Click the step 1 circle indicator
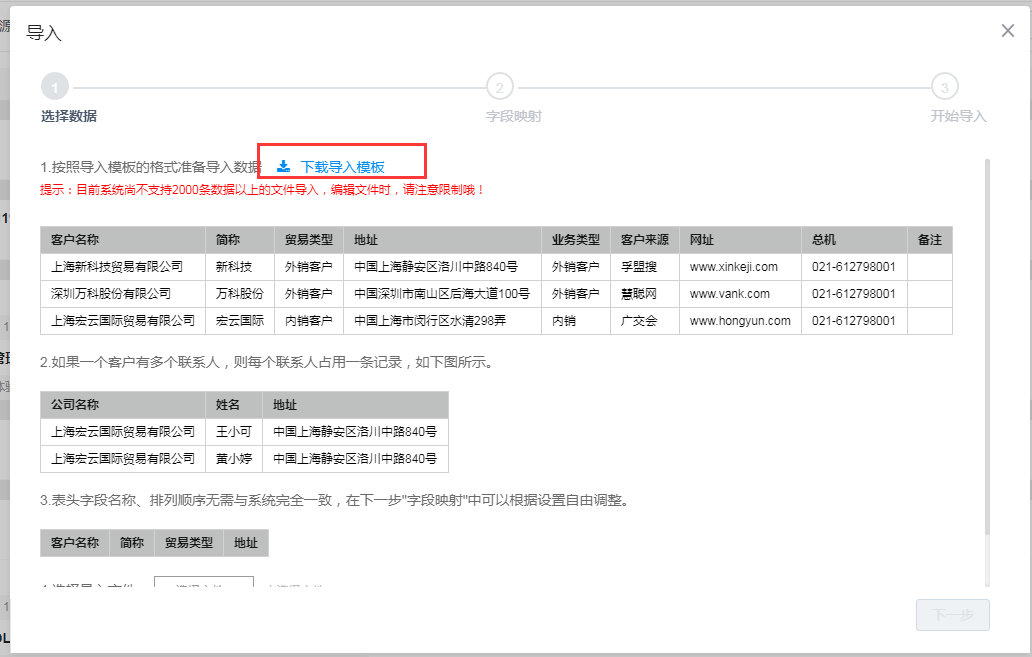This screenshot has height=657, width=1032. click(x=55, y=87)
